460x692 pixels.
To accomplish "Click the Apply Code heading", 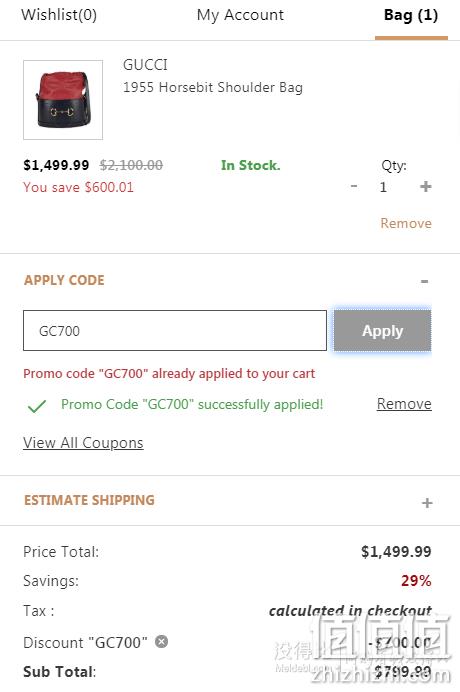I will [64, 280].
